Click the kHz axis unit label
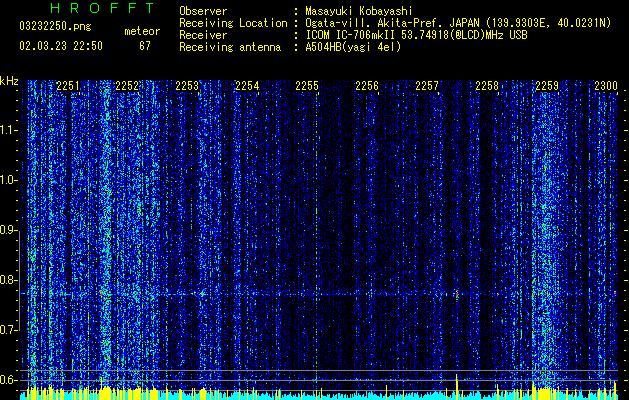629x400 pixels. [x=9, y=81]
